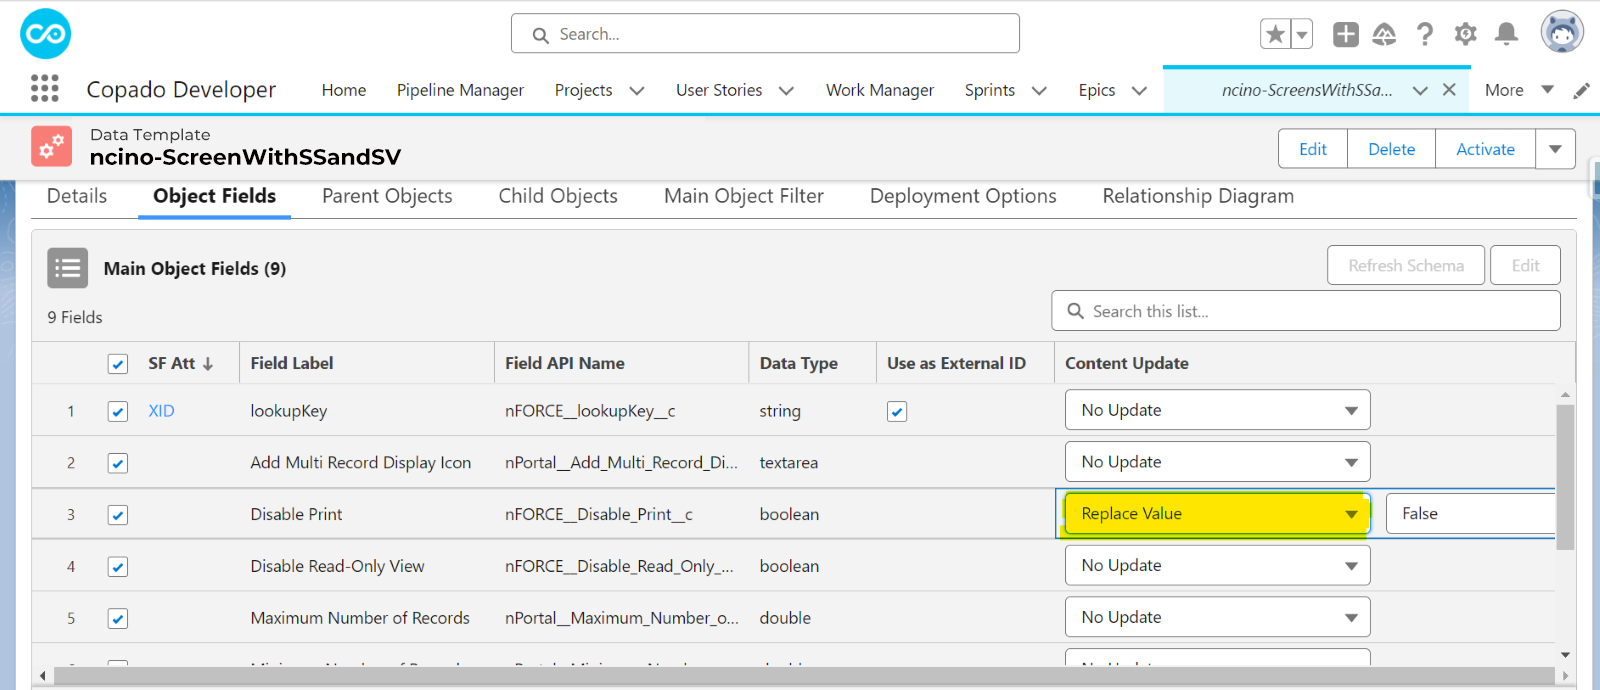Screen dimensions: 1600x690
Task: Click the XID link in row 1
Action: click(161, 411)
